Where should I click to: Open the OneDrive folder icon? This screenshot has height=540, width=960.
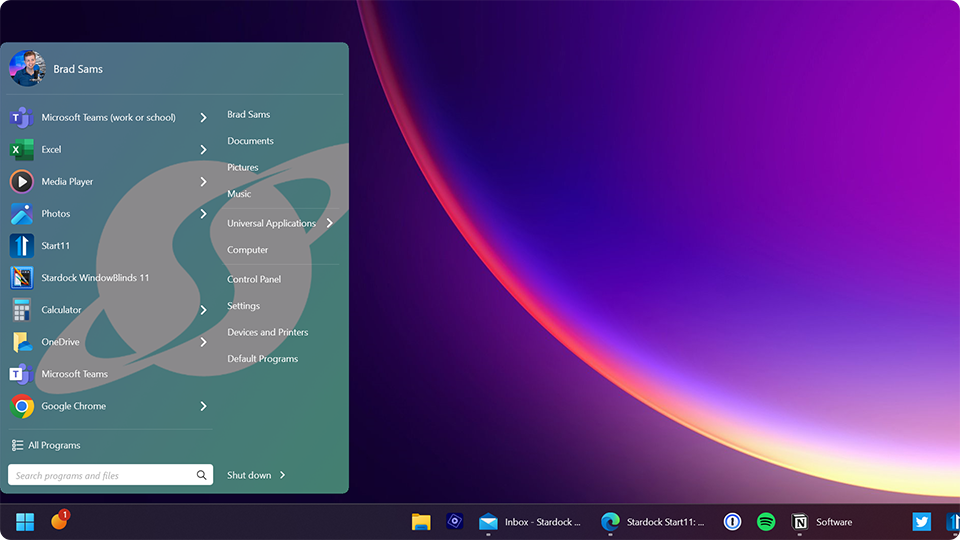pos(21,342)
